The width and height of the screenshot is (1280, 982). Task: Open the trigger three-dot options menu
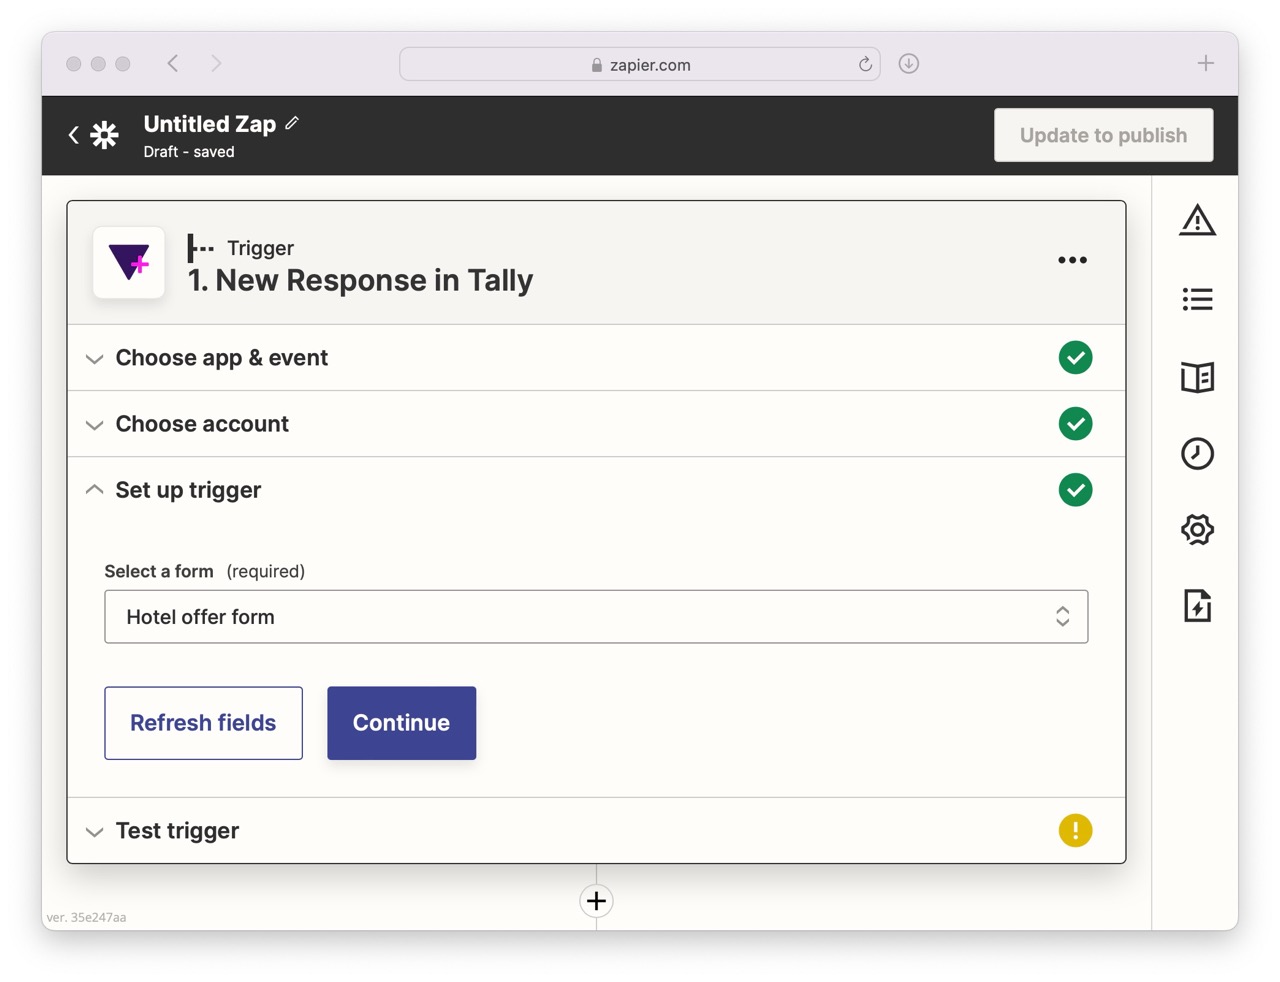point(1072,260)
